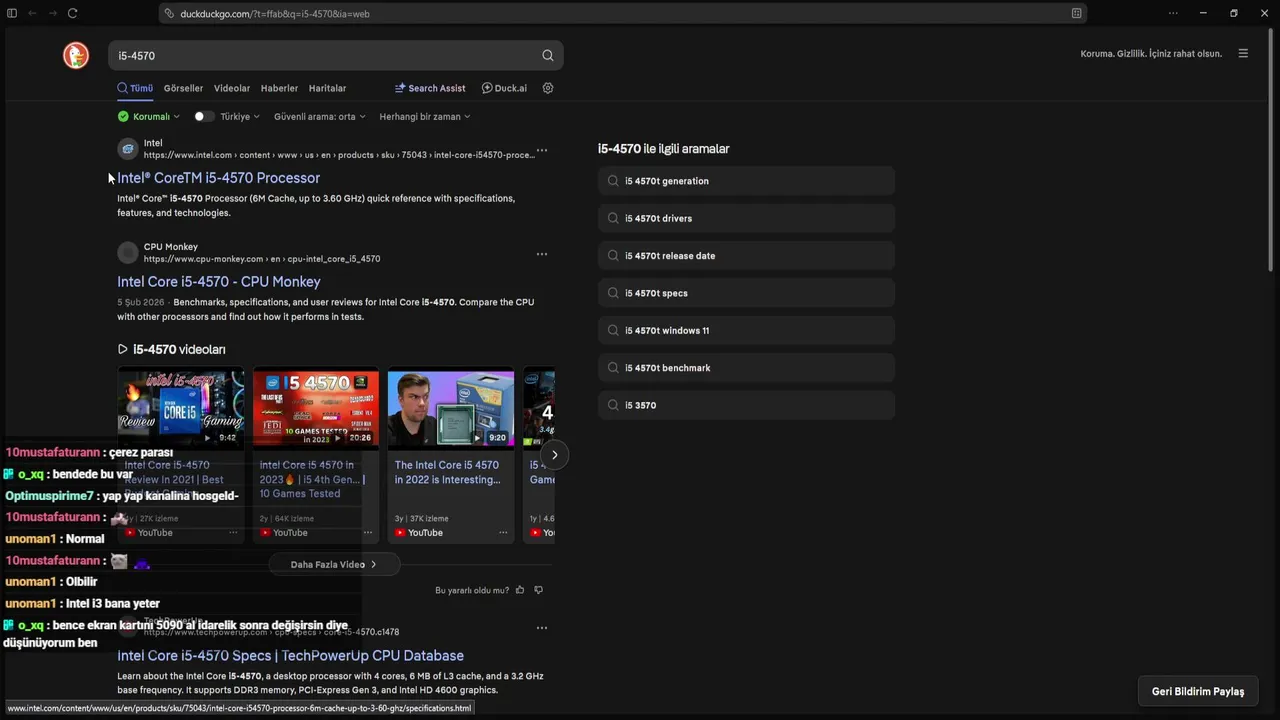Click the Intel result URL breadcrumb
1280x720 pixels.
pos(339,155)
